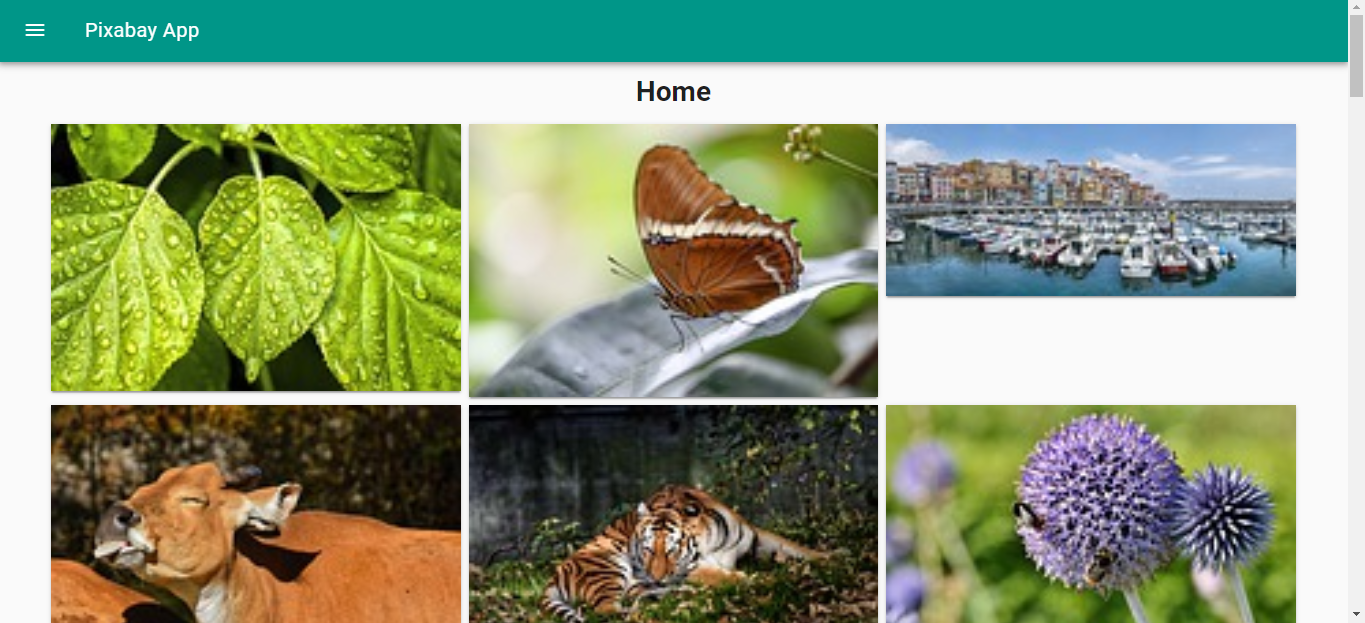The image size is (1365, 623).
Task: Click the scrollbar track below the thumb
Action: (x=1356, y=350)
